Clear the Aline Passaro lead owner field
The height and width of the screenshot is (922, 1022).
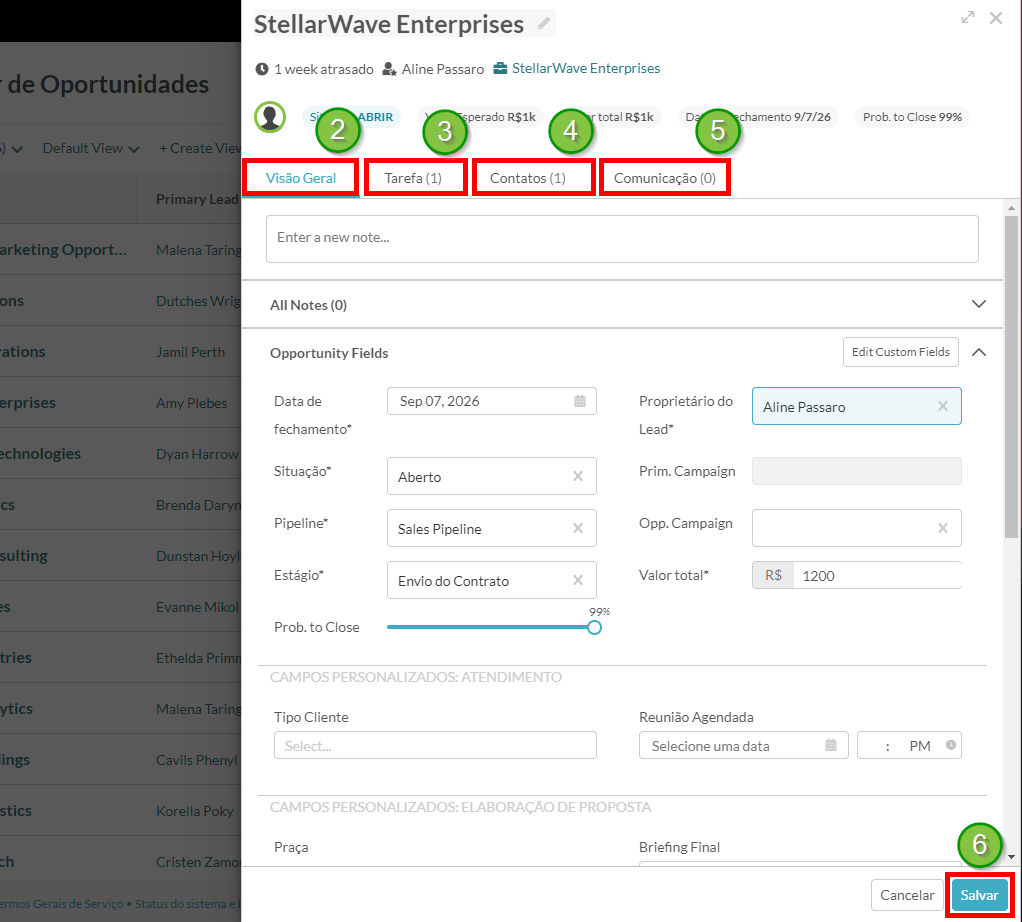pos(942,407)
